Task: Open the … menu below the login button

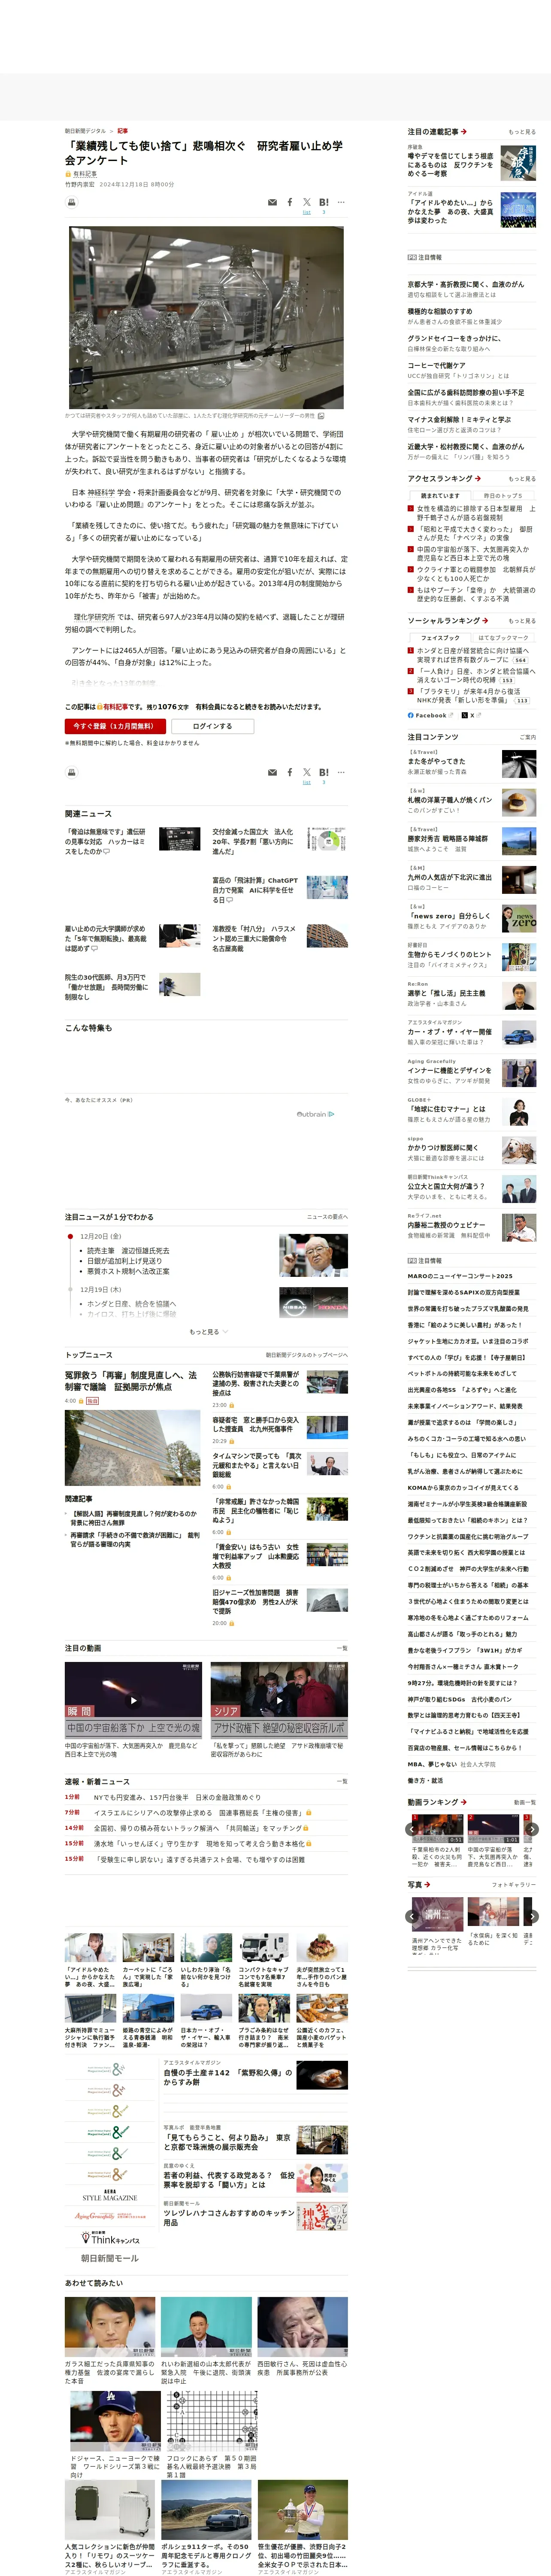Action: (x=341, y=772)
